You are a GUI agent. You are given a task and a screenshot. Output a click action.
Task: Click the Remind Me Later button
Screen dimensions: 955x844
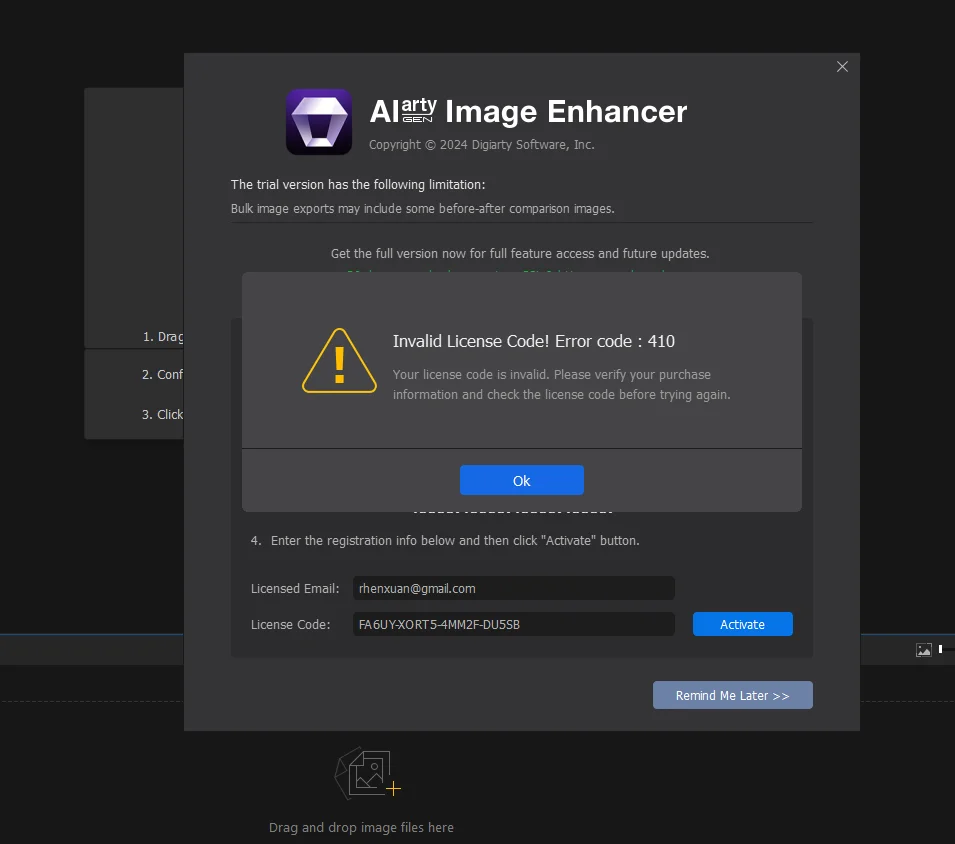[x=733, y=695]
